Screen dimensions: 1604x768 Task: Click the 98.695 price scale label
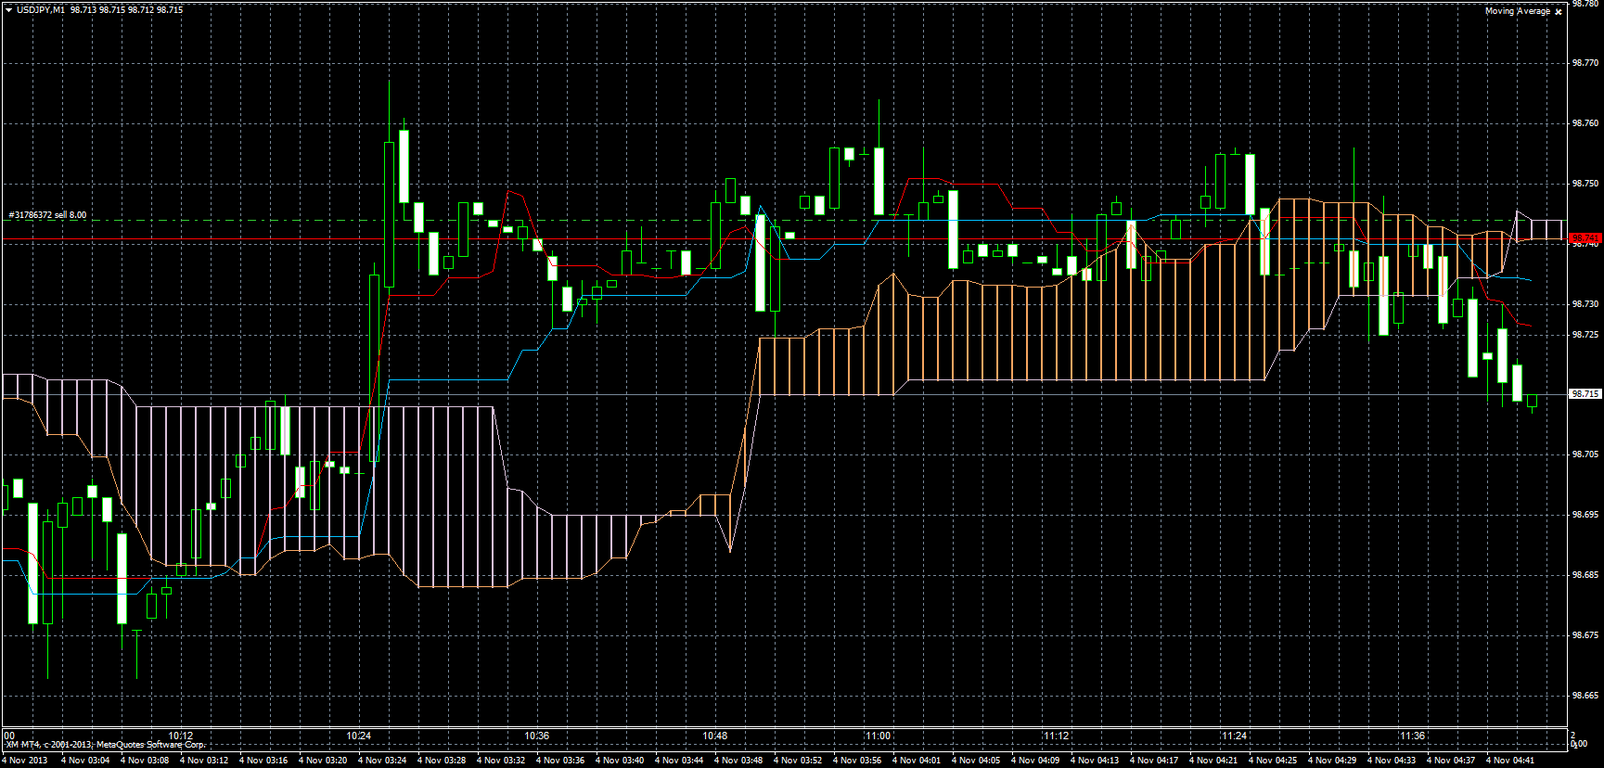[x=1584, y=515]
